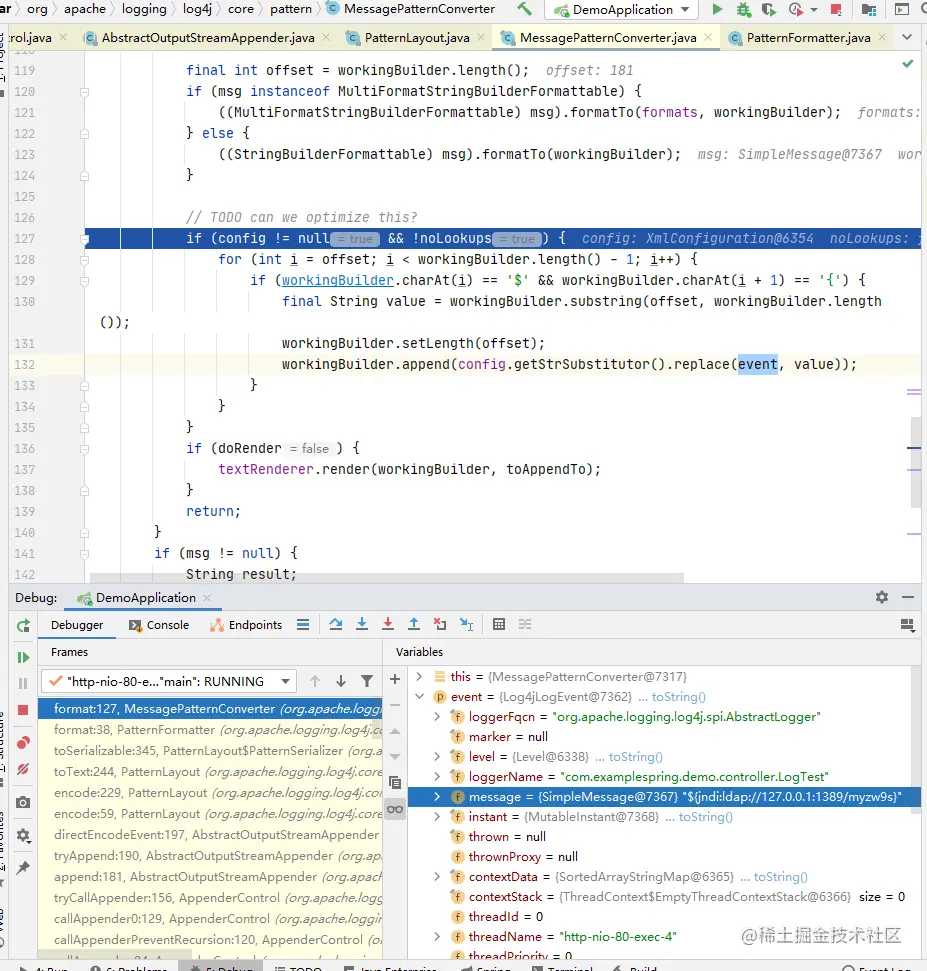Hide the Debug tool window with minus icon
This screenshot has height=971, width=927.
908,597
